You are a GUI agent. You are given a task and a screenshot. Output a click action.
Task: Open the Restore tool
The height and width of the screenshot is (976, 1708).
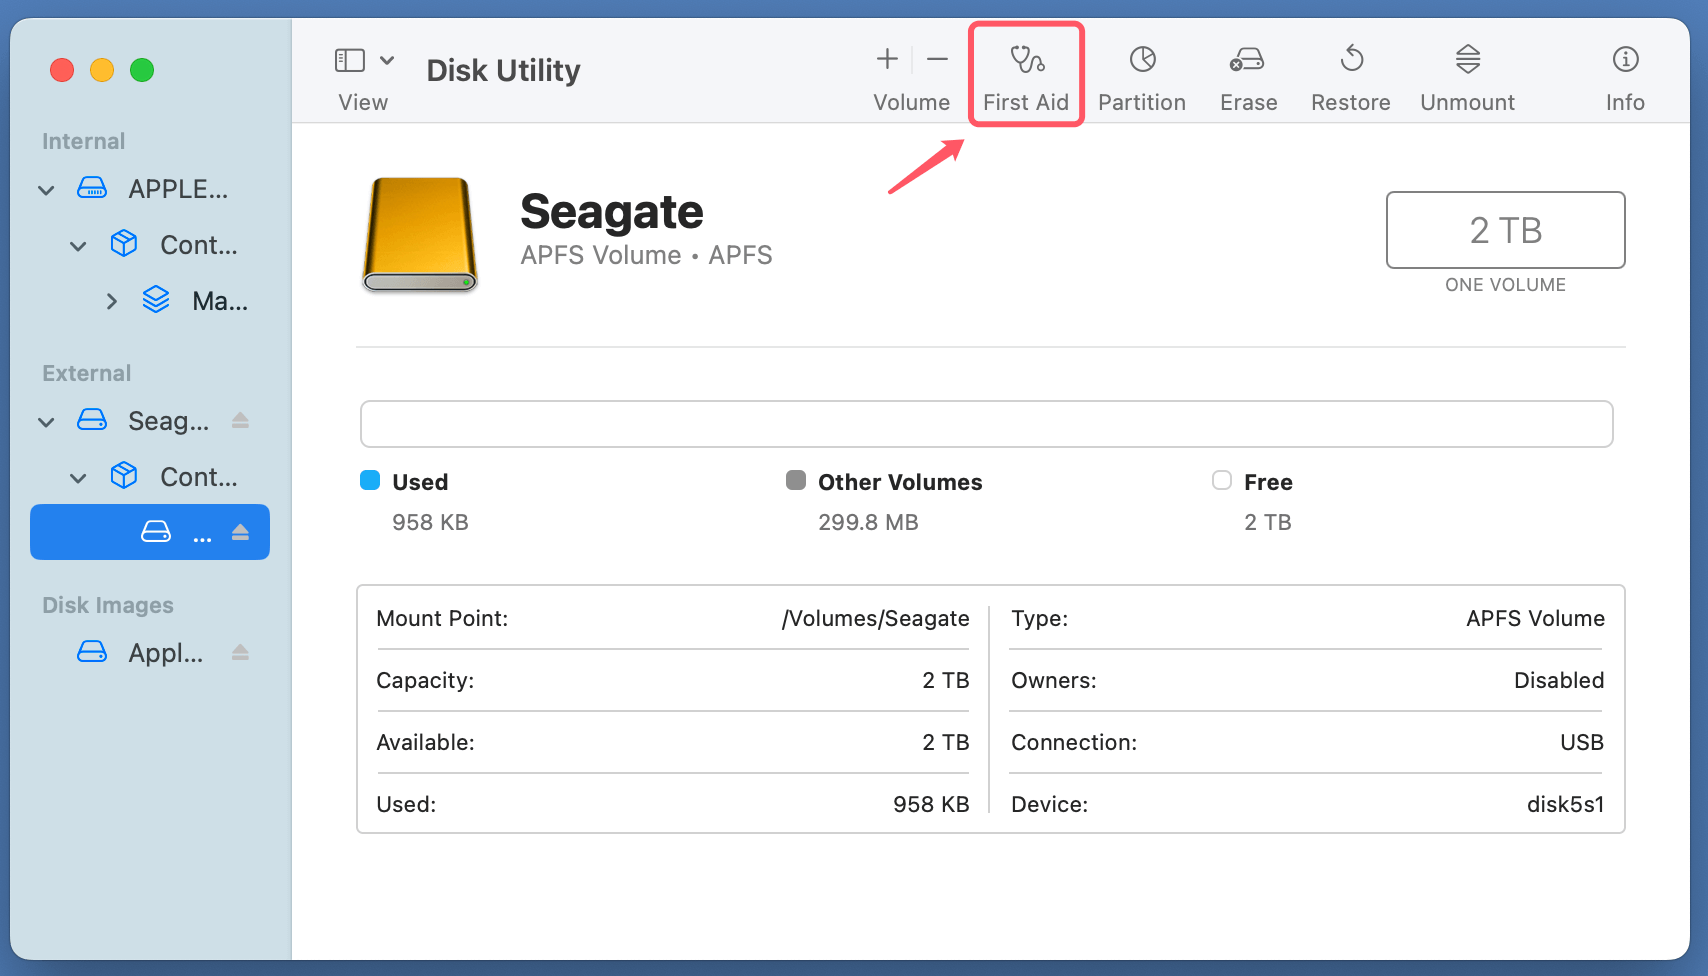(x=1350, y=75)
